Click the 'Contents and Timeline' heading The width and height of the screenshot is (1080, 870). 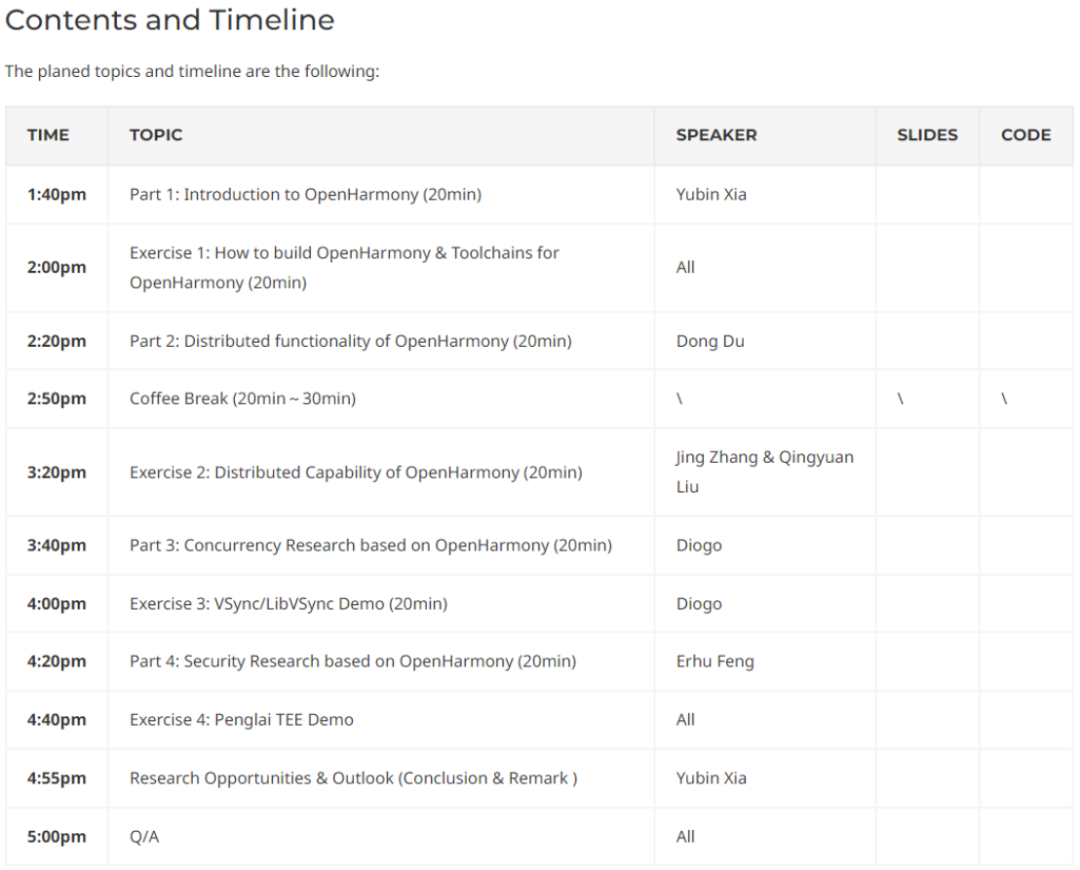pyautogui.click(x=169, y=19)
